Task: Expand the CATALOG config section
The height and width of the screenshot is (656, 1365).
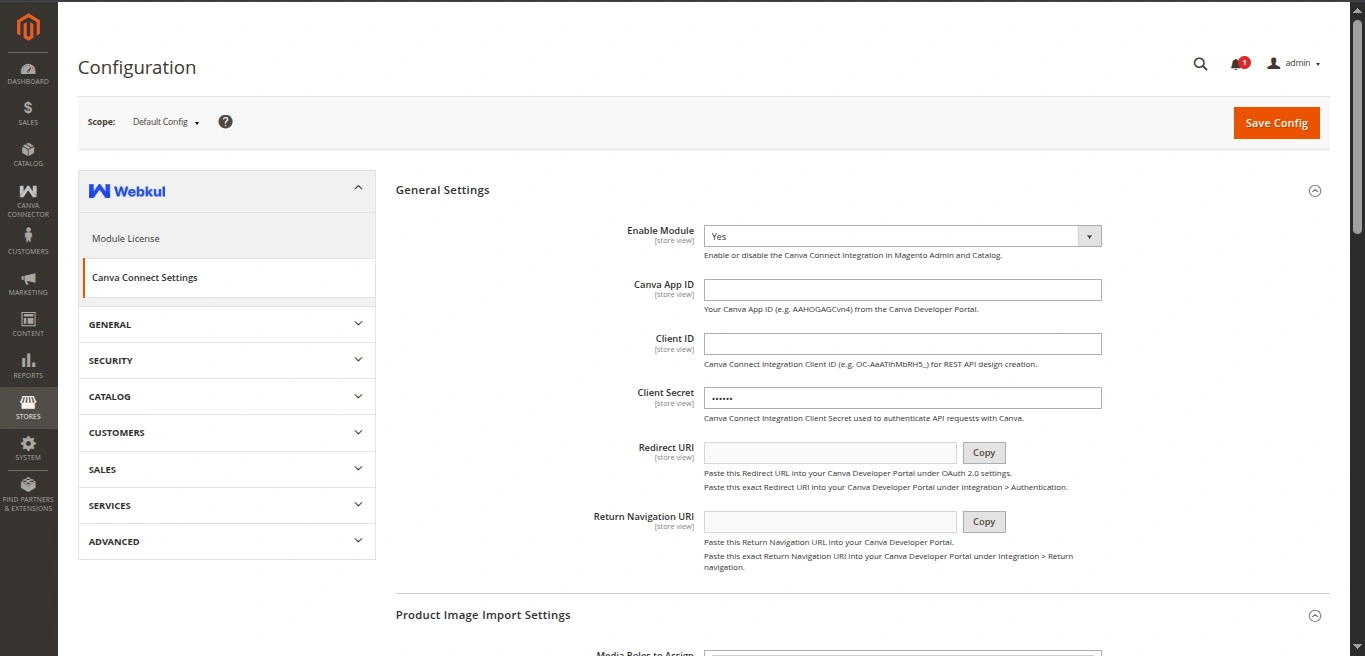Action: (227, 397)
